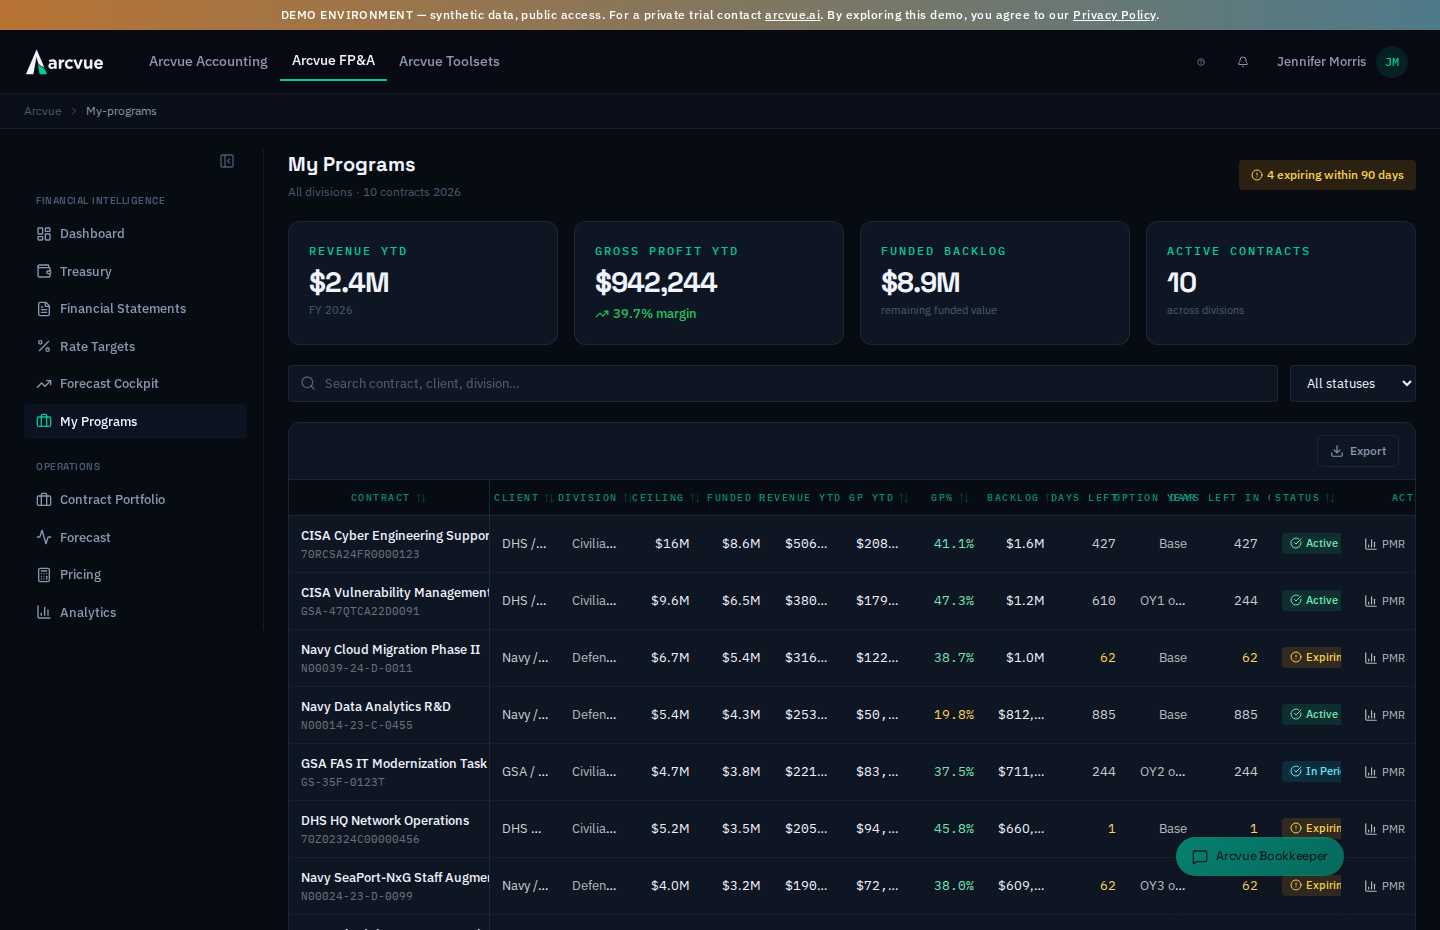Viewport: 1440px width, 930px height.
Task: Click 4 expiring within 90 days badge
Action: pos(1327,175)
